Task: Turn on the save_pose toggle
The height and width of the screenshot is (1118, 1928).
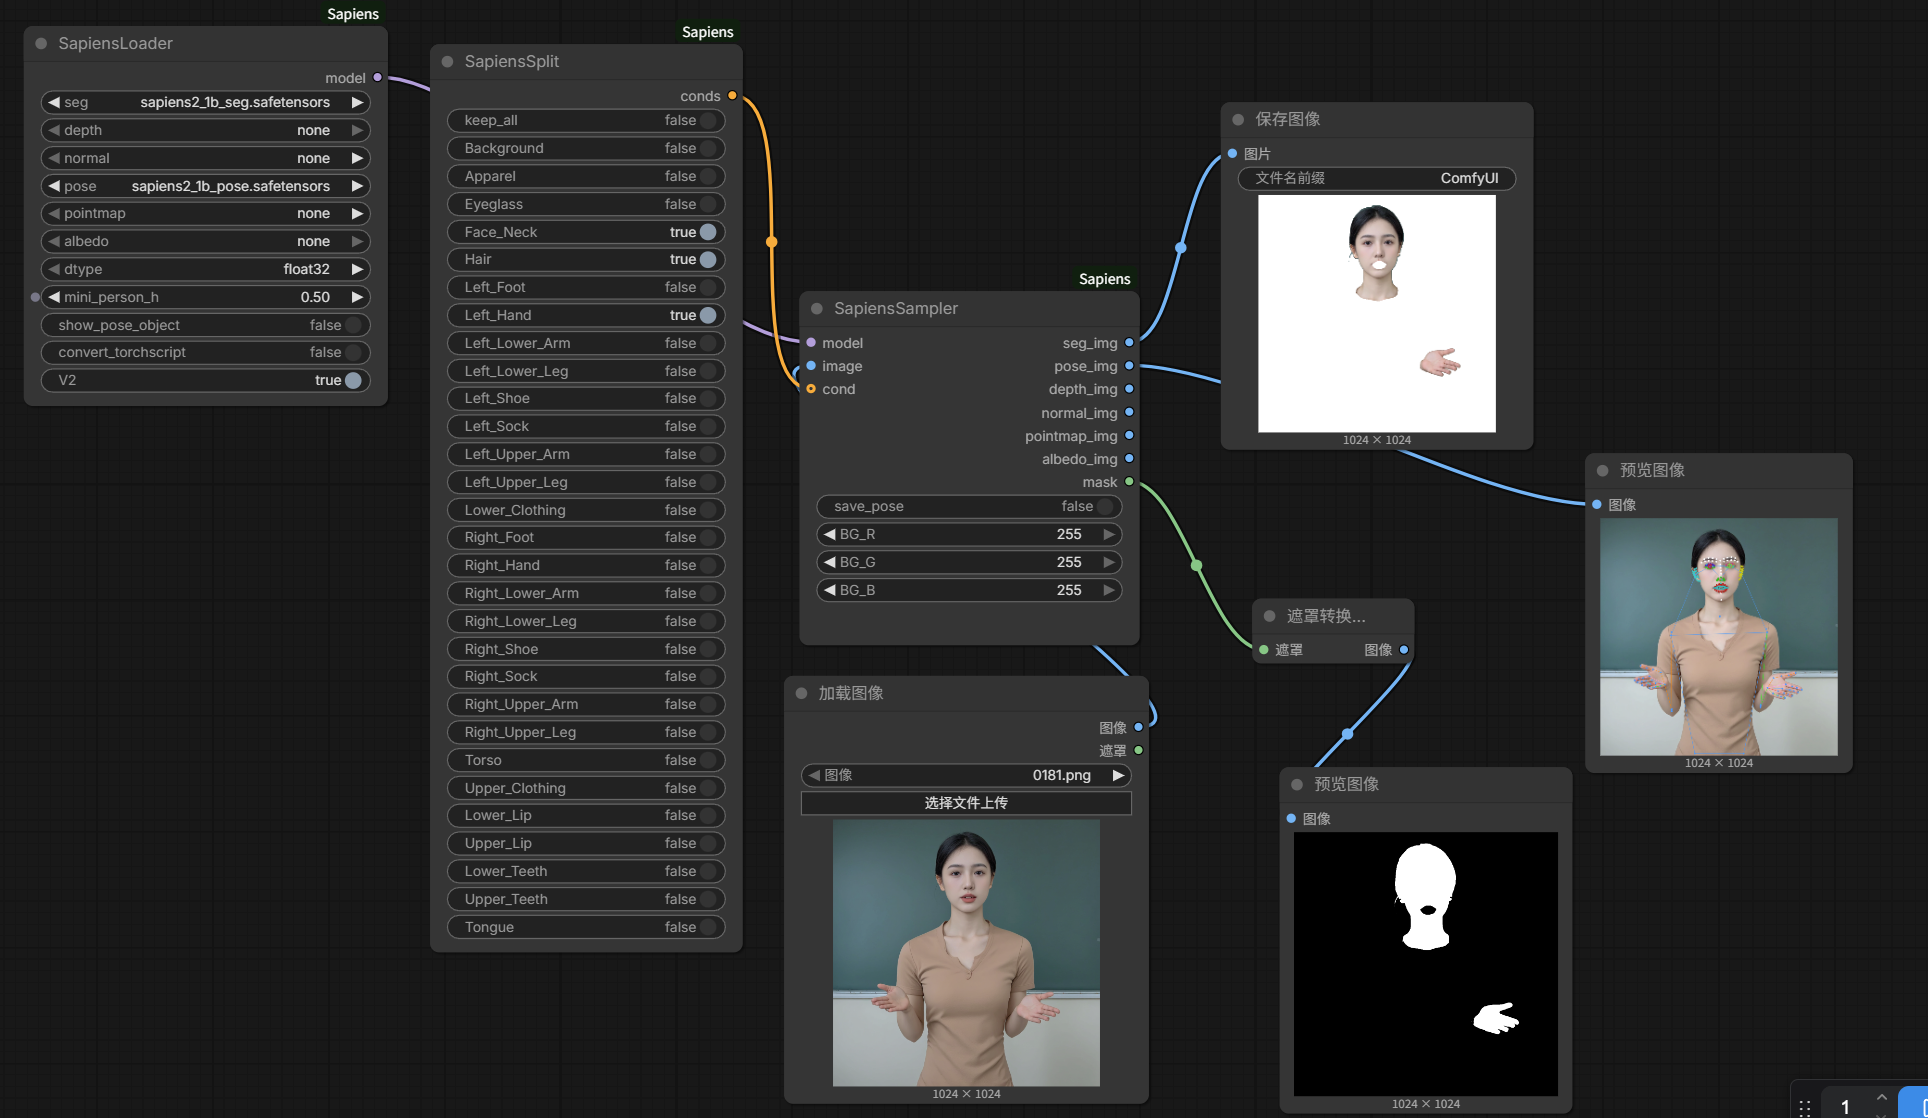Action: point(1105,507)
